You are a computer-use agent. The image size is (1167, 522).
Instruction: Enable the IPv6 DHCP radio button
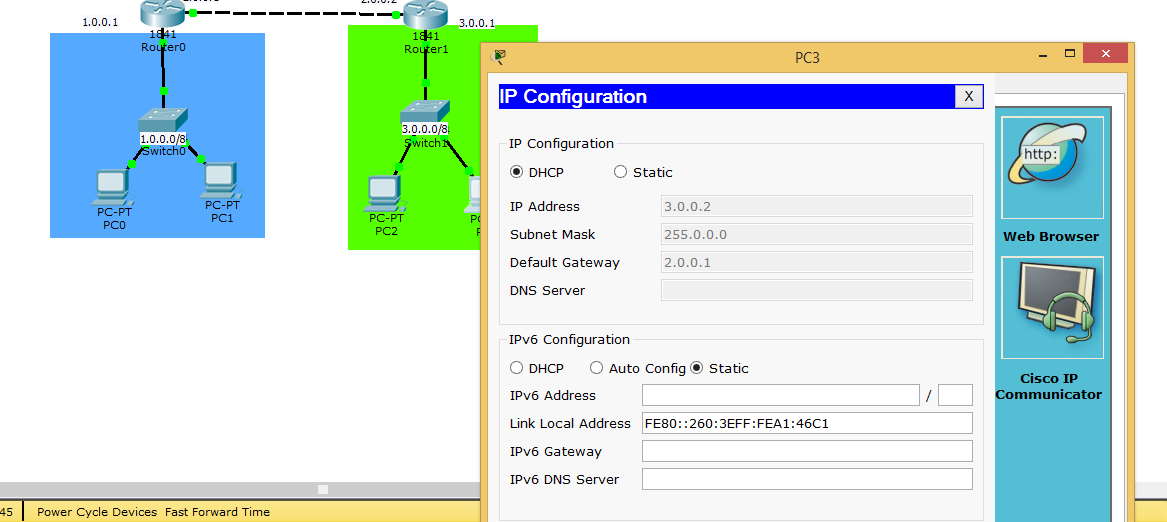[517, 368]
